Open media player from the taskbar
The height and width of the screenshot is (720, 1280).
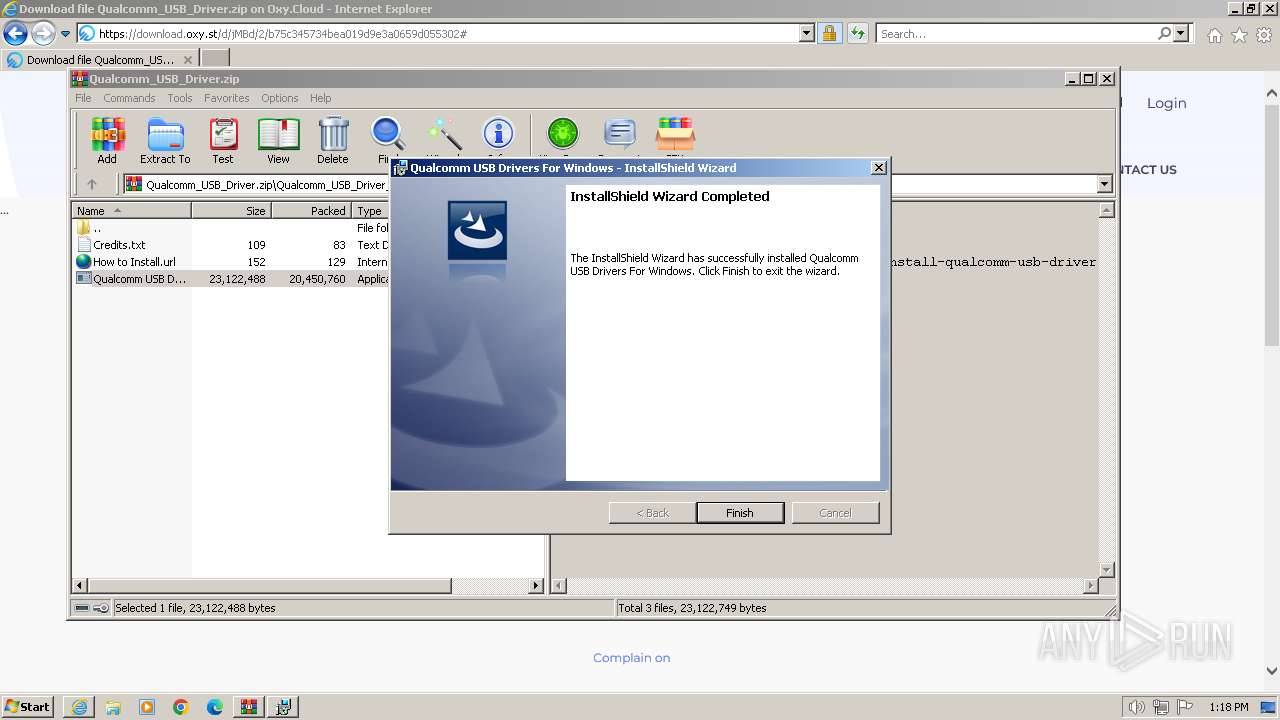click(147, 707)
